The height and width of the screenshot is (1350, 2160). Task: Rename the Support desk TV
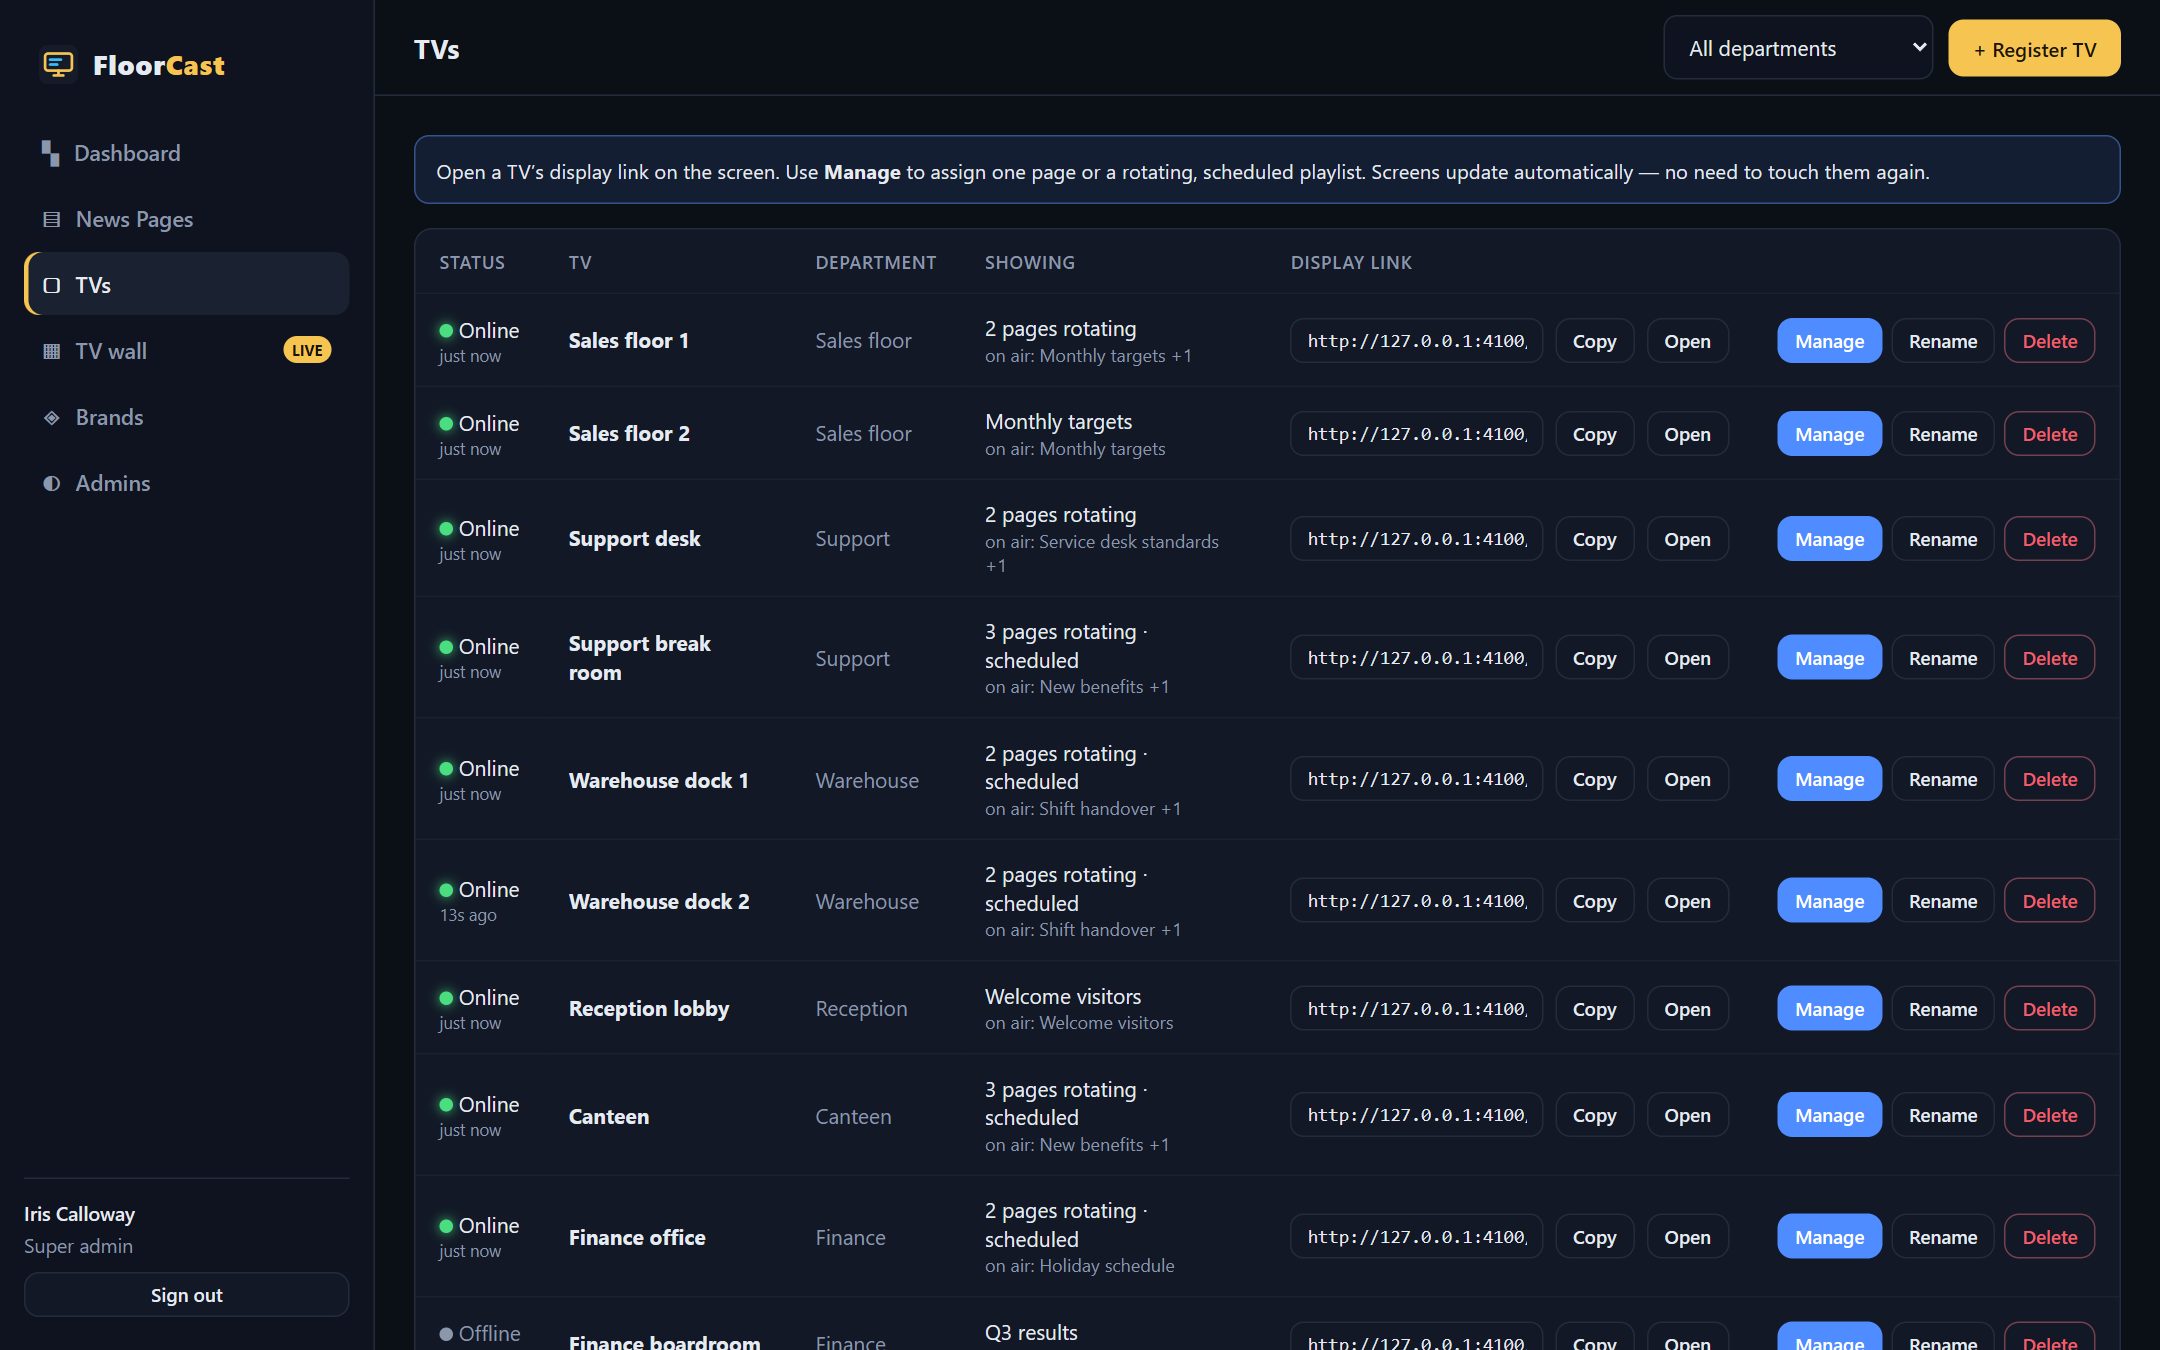tap(1942, 539)
